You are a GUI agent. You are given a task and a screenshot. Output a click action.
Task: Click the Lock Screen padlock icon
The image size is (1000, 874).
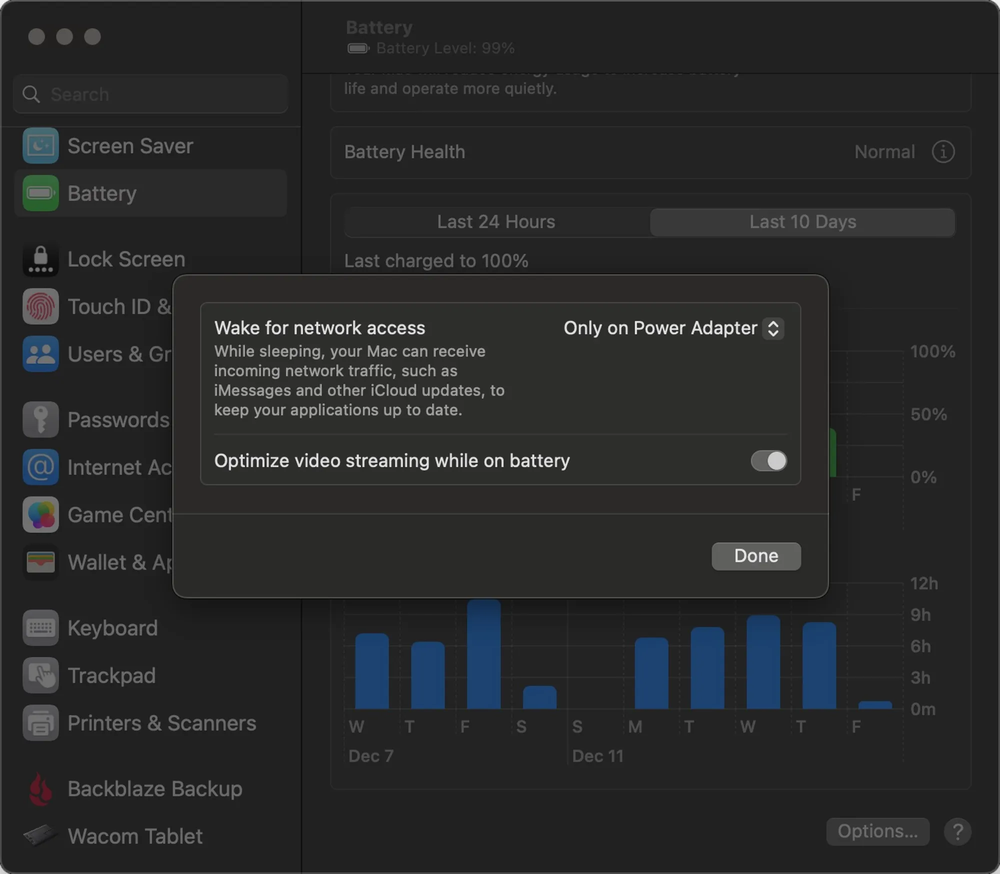tap(40, 259)
